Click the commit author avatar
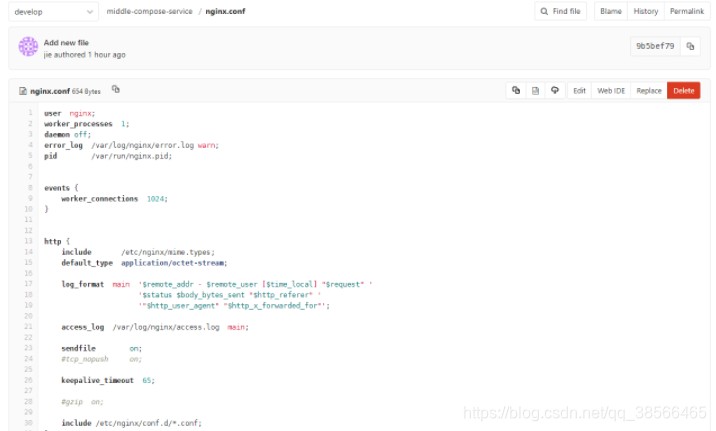The width and height of the screenshot is (716, 431). [28, 47]
